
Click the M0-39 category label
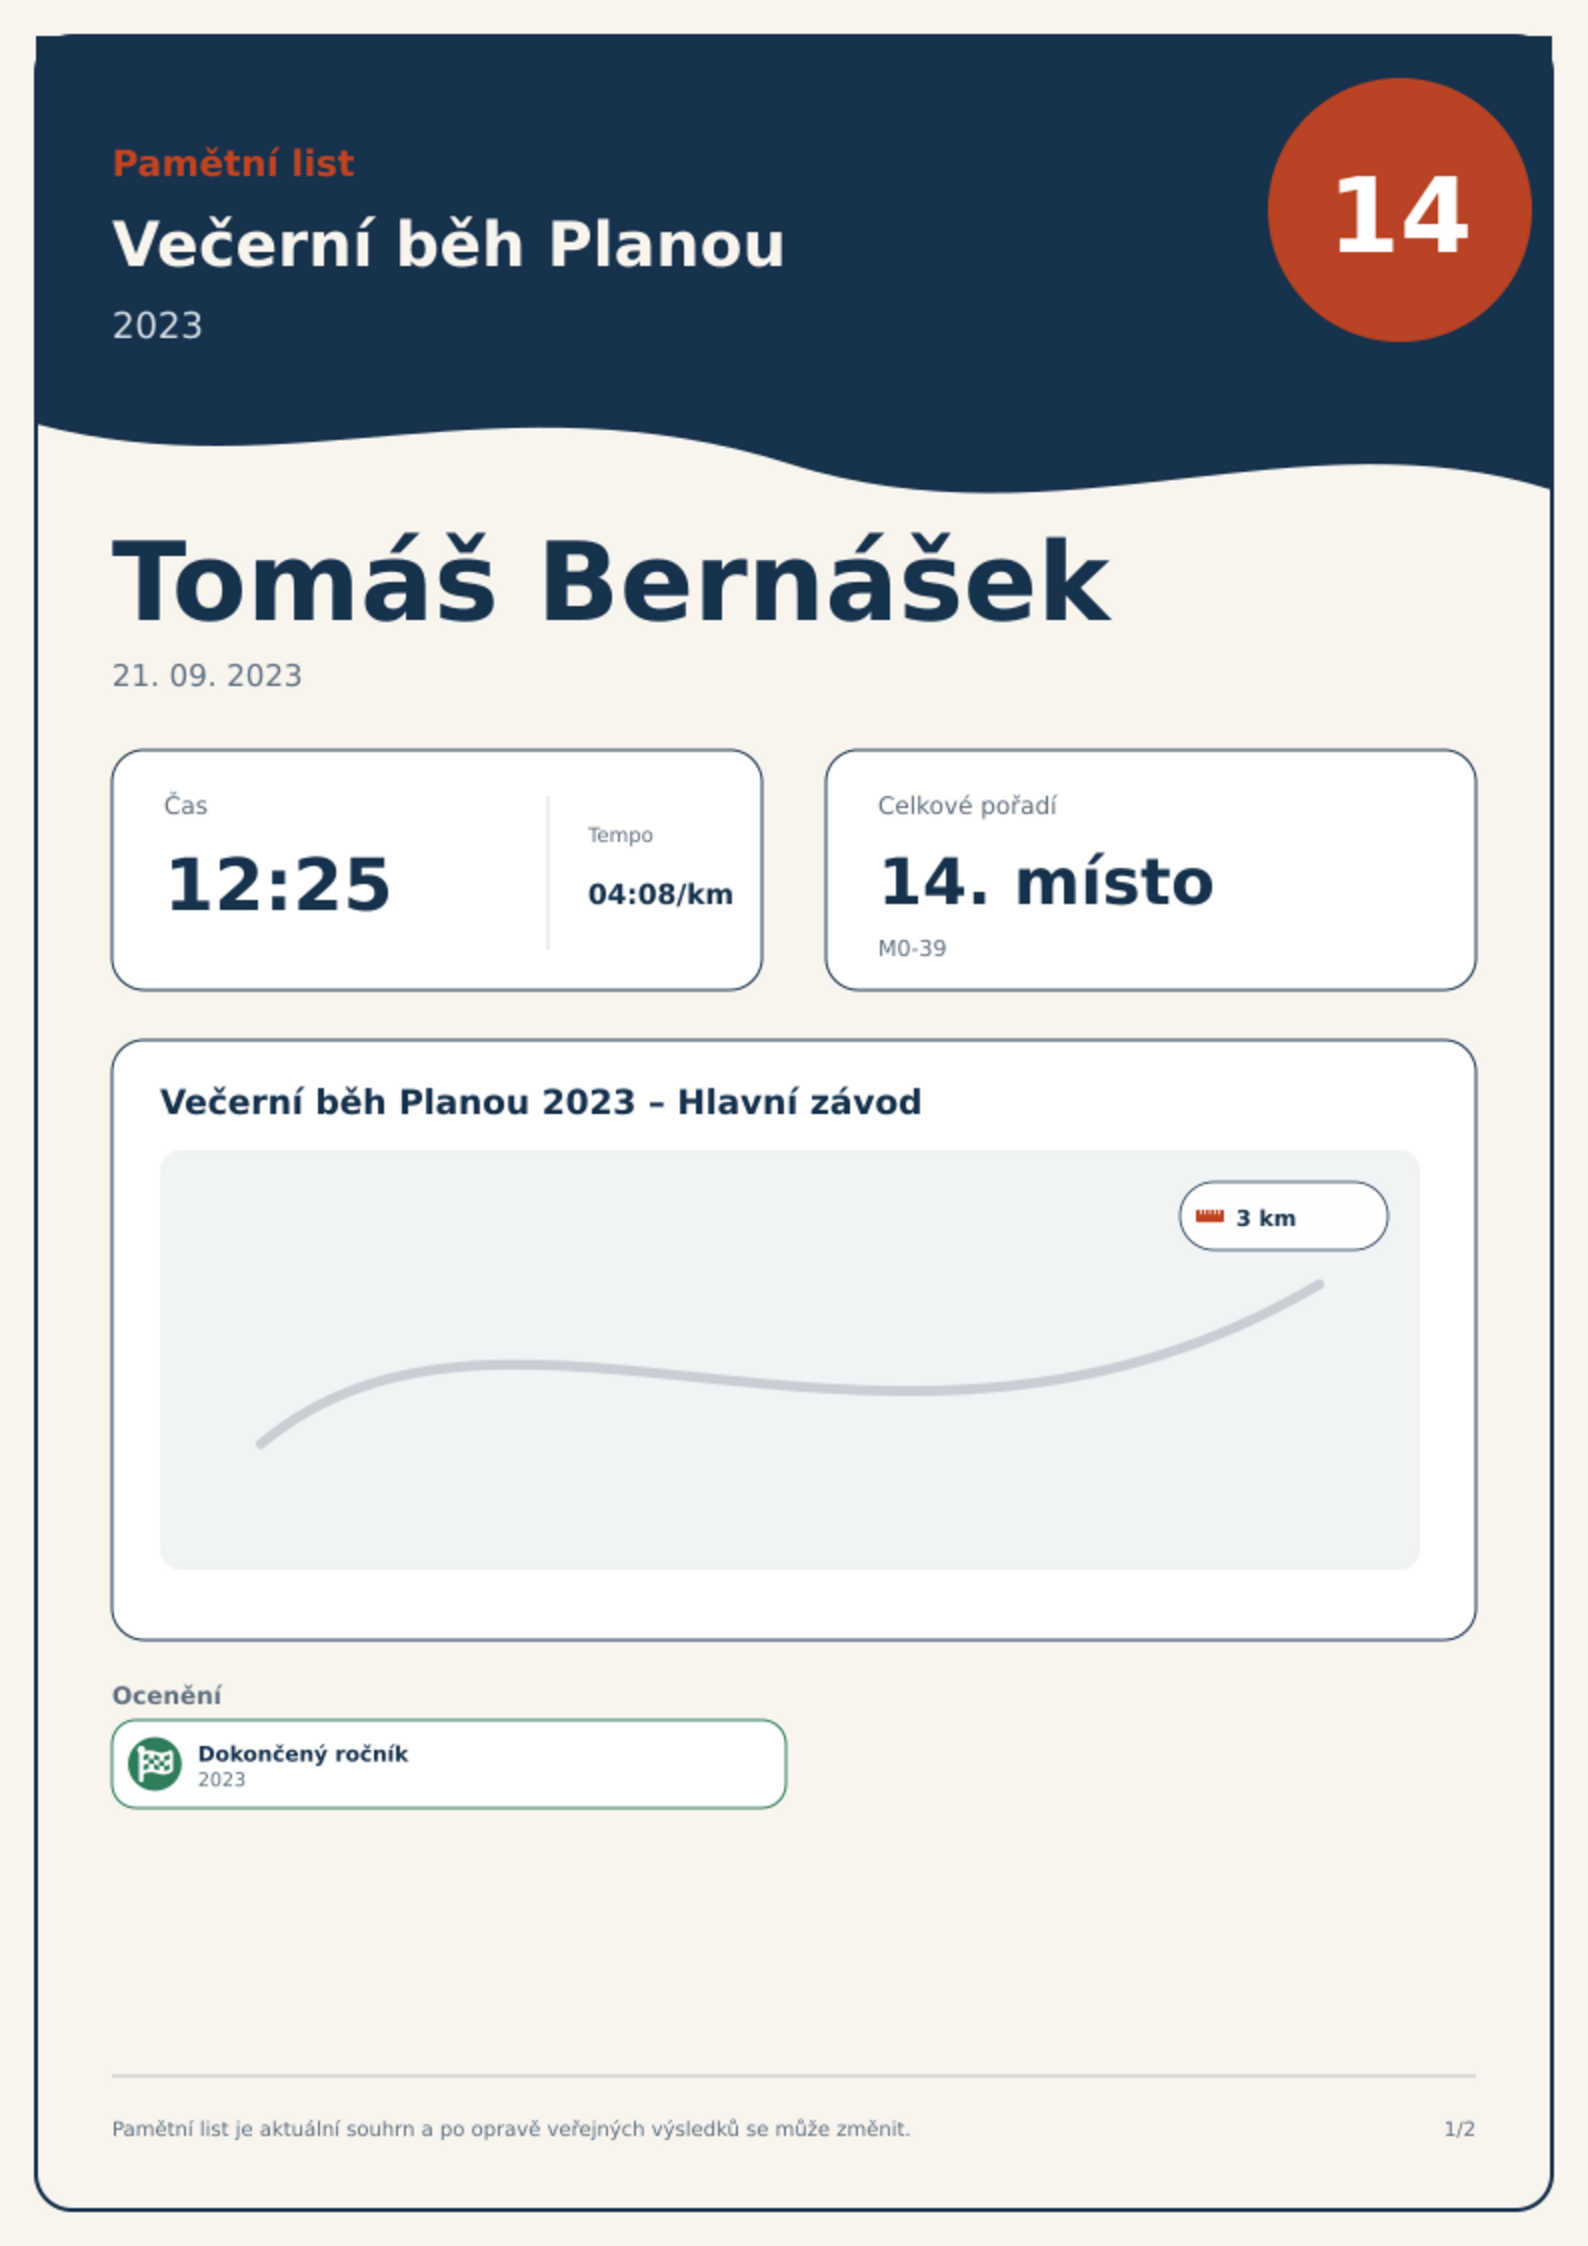tap(912, 948)
